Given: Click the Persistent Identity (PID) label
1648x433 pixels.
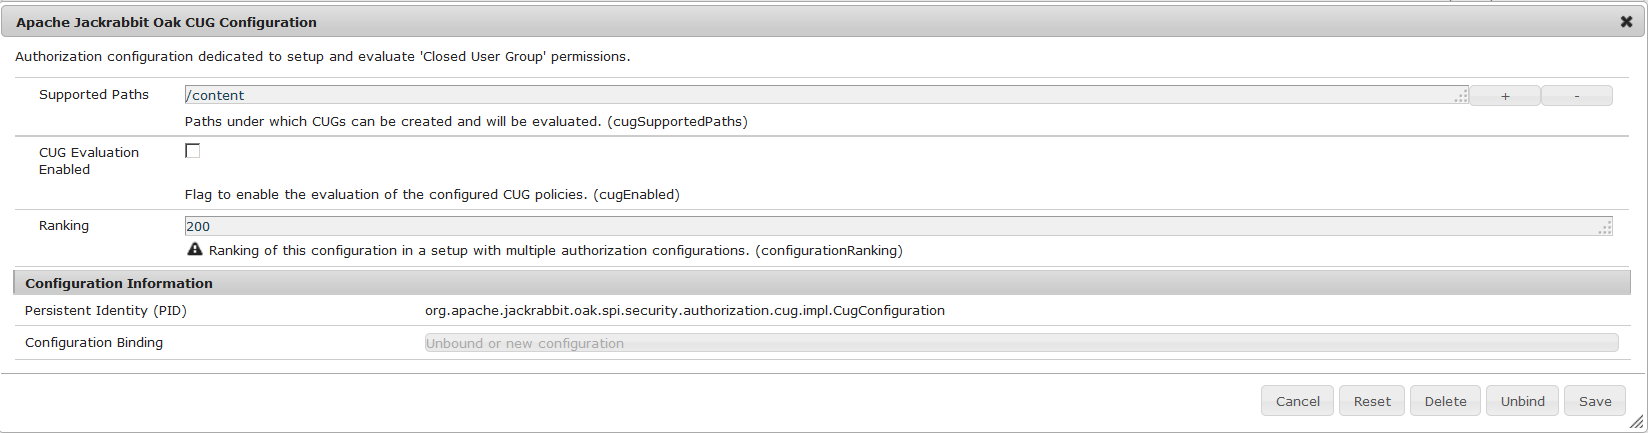Looking at the screenshot, I should 106,311.
